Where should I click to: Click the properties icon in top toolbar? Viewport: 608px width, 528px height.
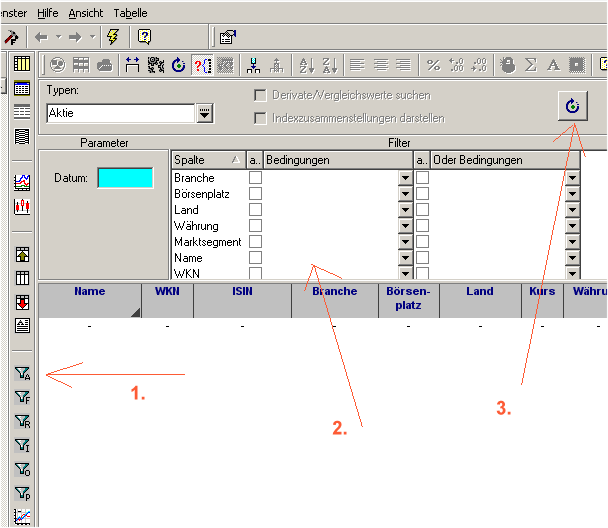(228, 37)
